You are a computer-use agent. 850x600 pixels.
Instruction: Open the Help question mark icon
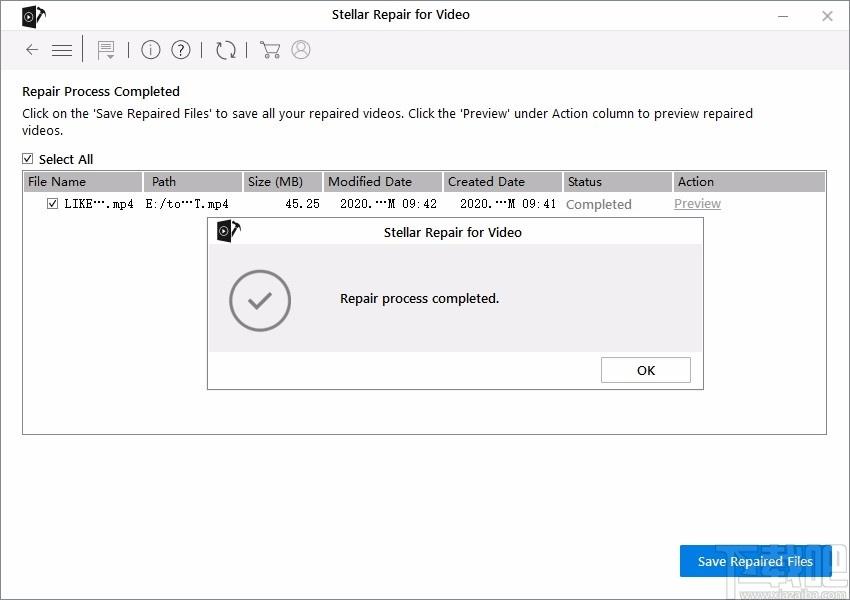[181, 50]
